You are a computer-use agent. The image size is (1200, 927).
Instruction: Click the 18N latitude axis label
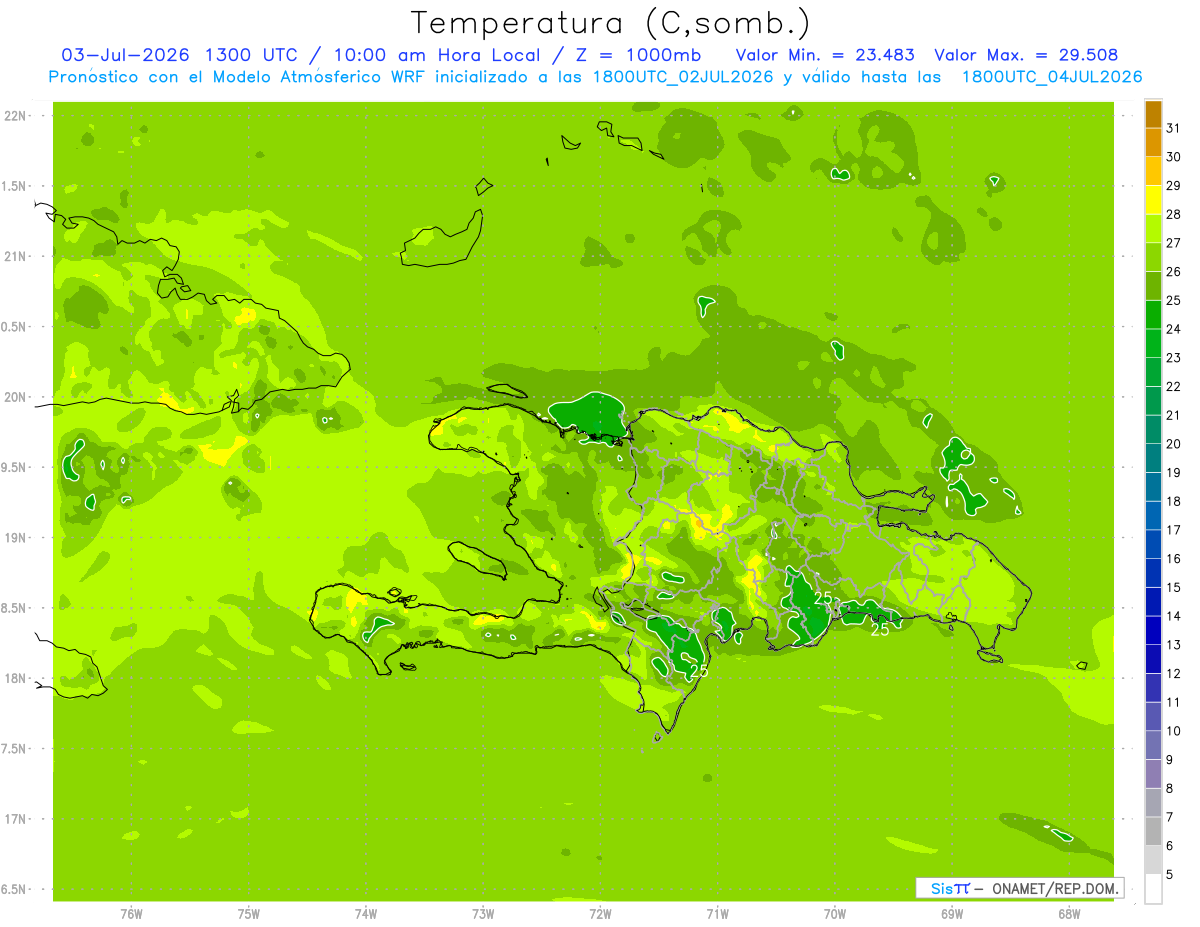pos(17,678)
